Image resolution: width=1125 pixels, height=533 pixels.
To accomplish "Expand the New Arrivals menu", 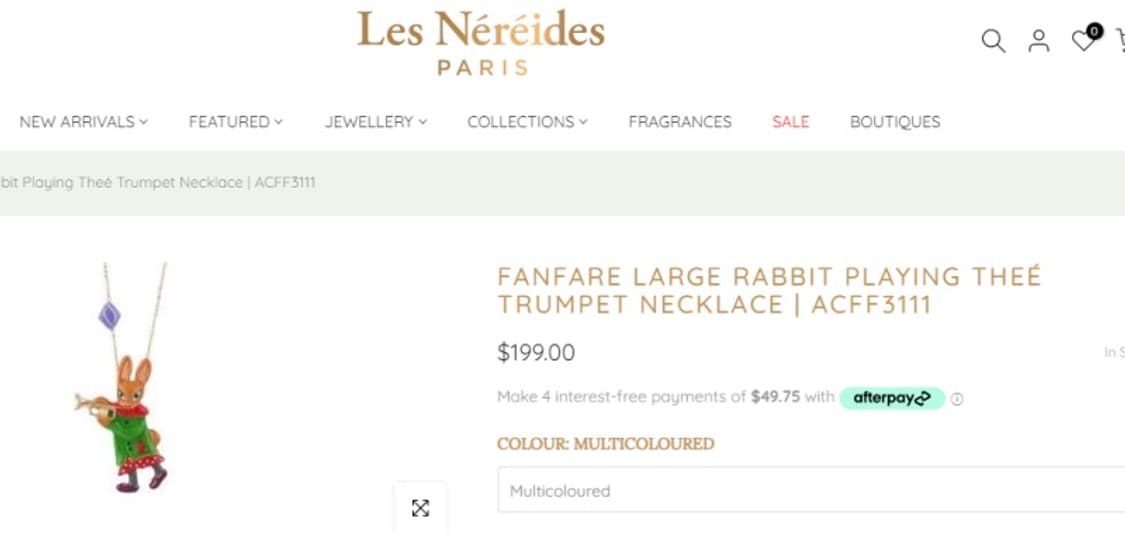I will [x=83, y=122].
